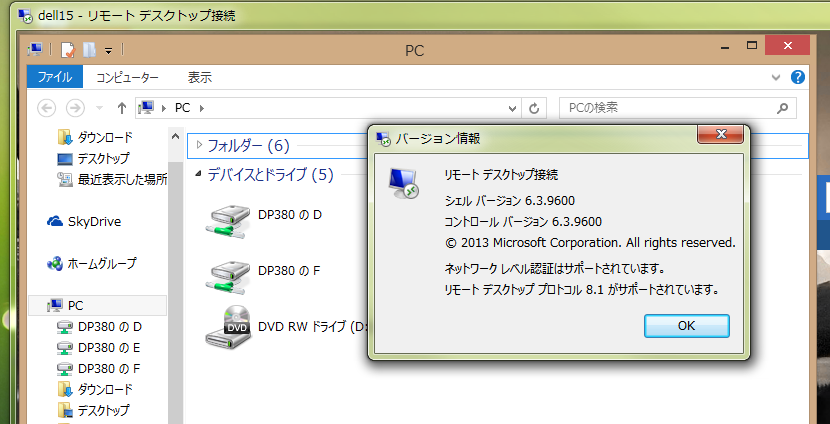Open SkyDrive in the navigation pane
Image resolution: width=830 pixels, height=424 pixels.
click(85, 221)
